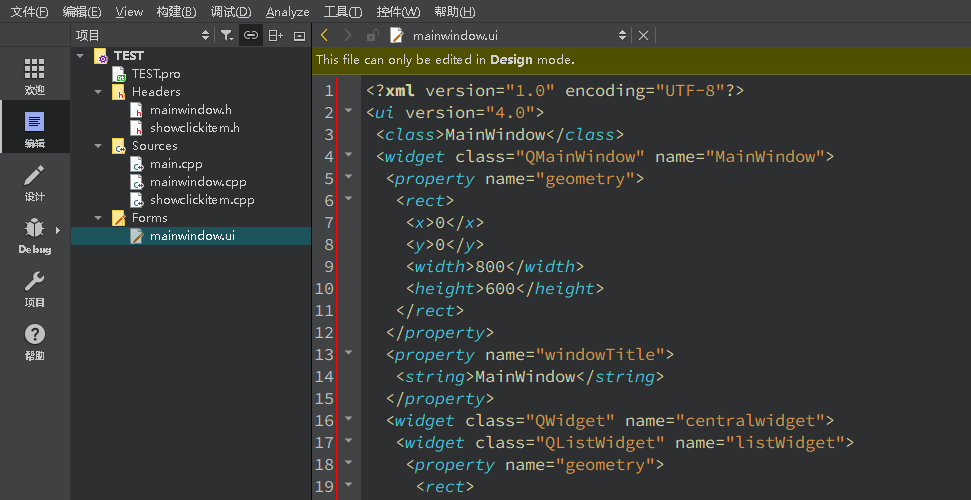The width and height of the screenshot is (971, 500).
Task: Click the file lock icon
Action: (x=372, y=36)
